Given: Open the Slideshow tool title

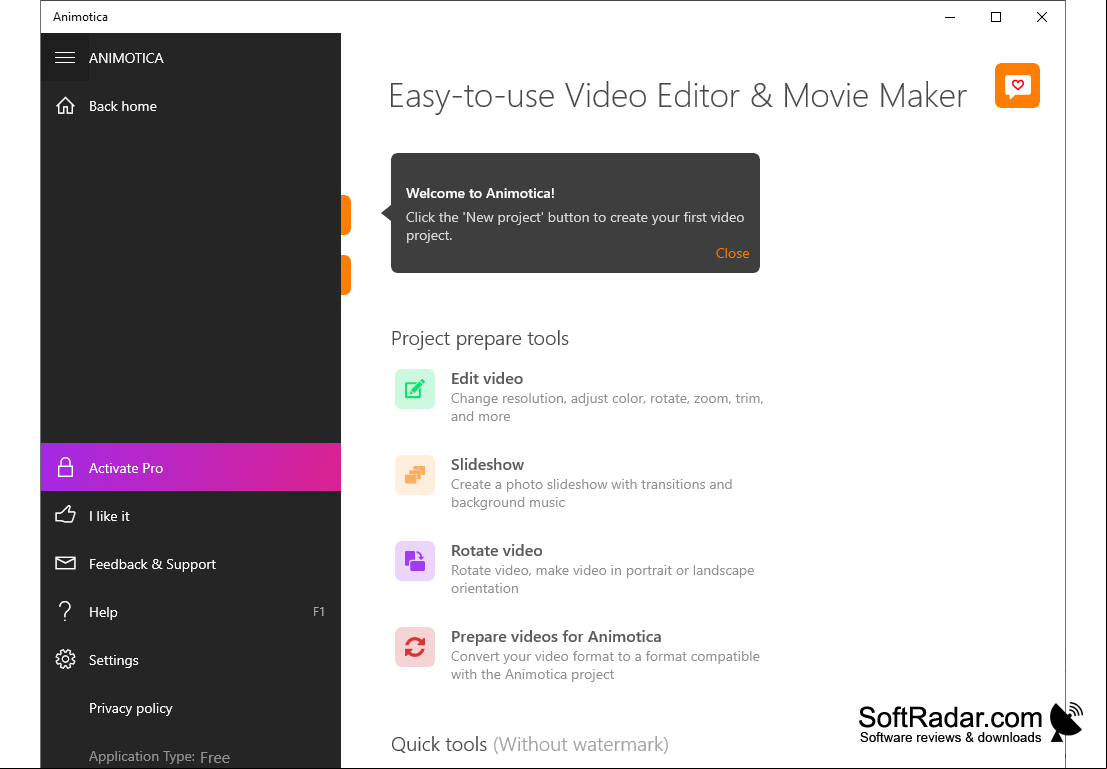Looking at the screenshot, I should pyautogui.click(x=487, y=465).
